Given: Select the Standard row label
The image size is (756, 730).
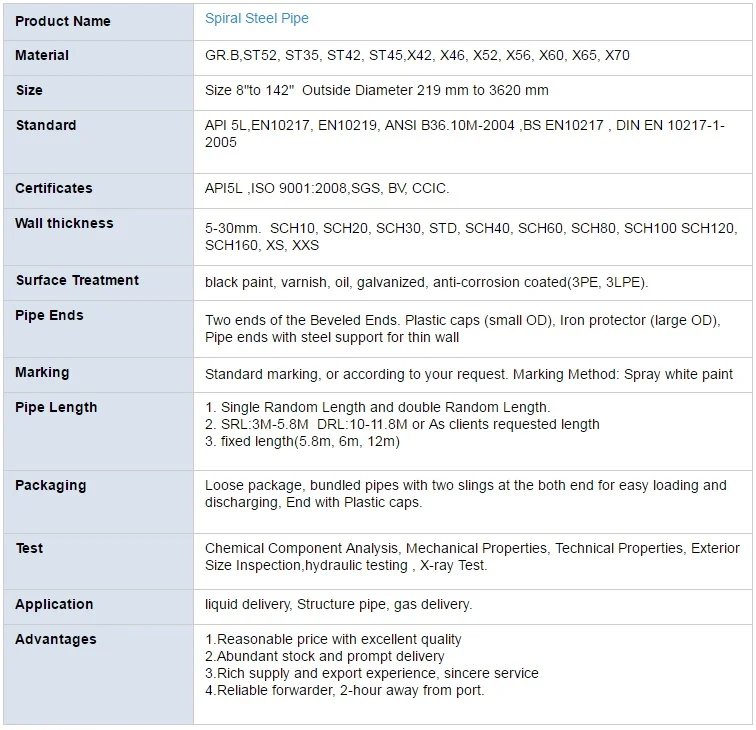Looking at the screenshot, I should 46,126.
